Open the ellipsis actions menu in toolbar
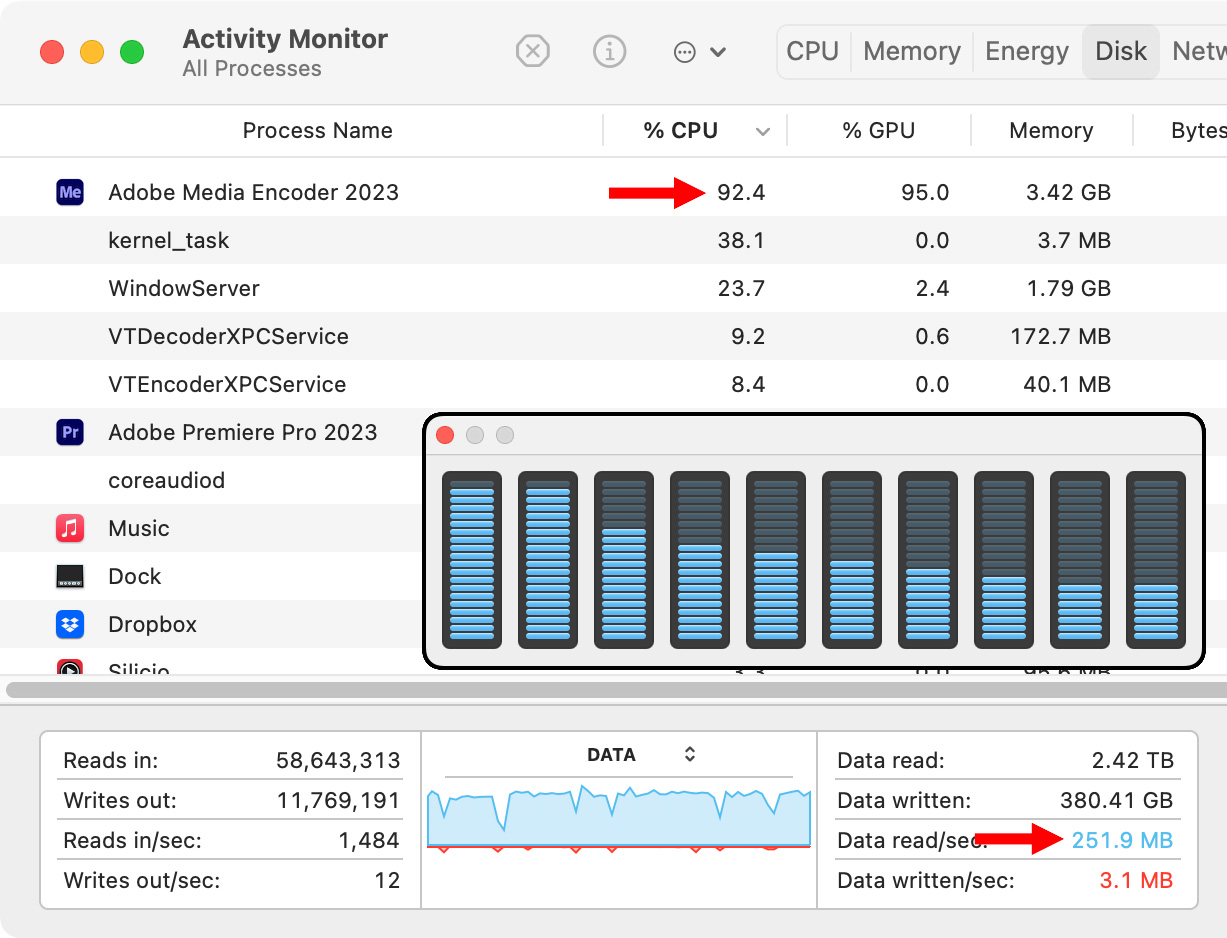Image resolution: width=1227 pixels, height=938 pixels. click(x=699, y=52)
